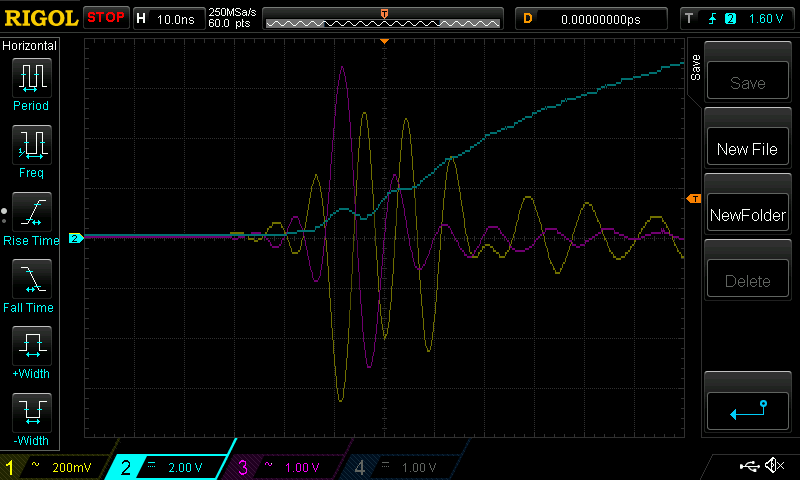
Task: Select the Freq measurement icon
Action: pyautogui.click(x=32, y=144)
